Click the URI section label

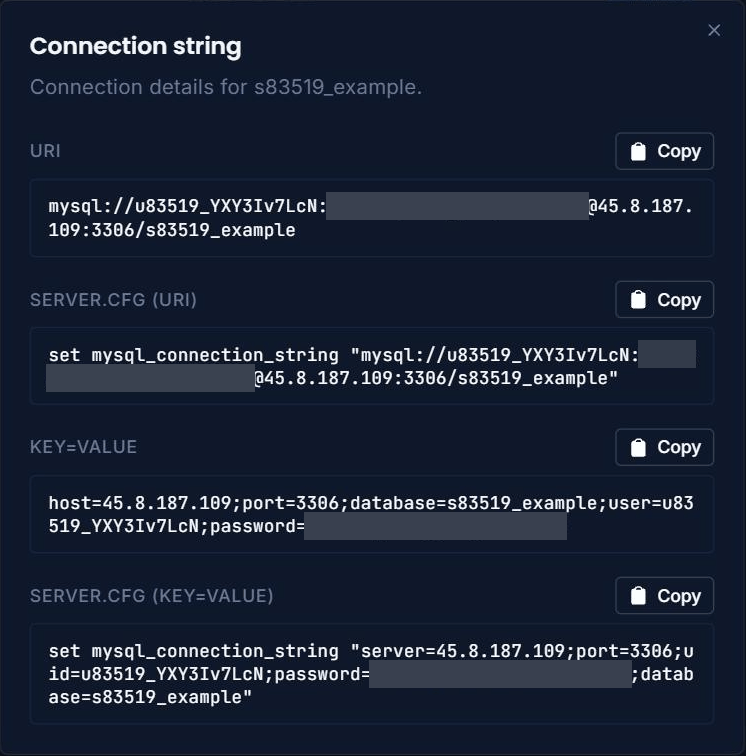[45, 151]
